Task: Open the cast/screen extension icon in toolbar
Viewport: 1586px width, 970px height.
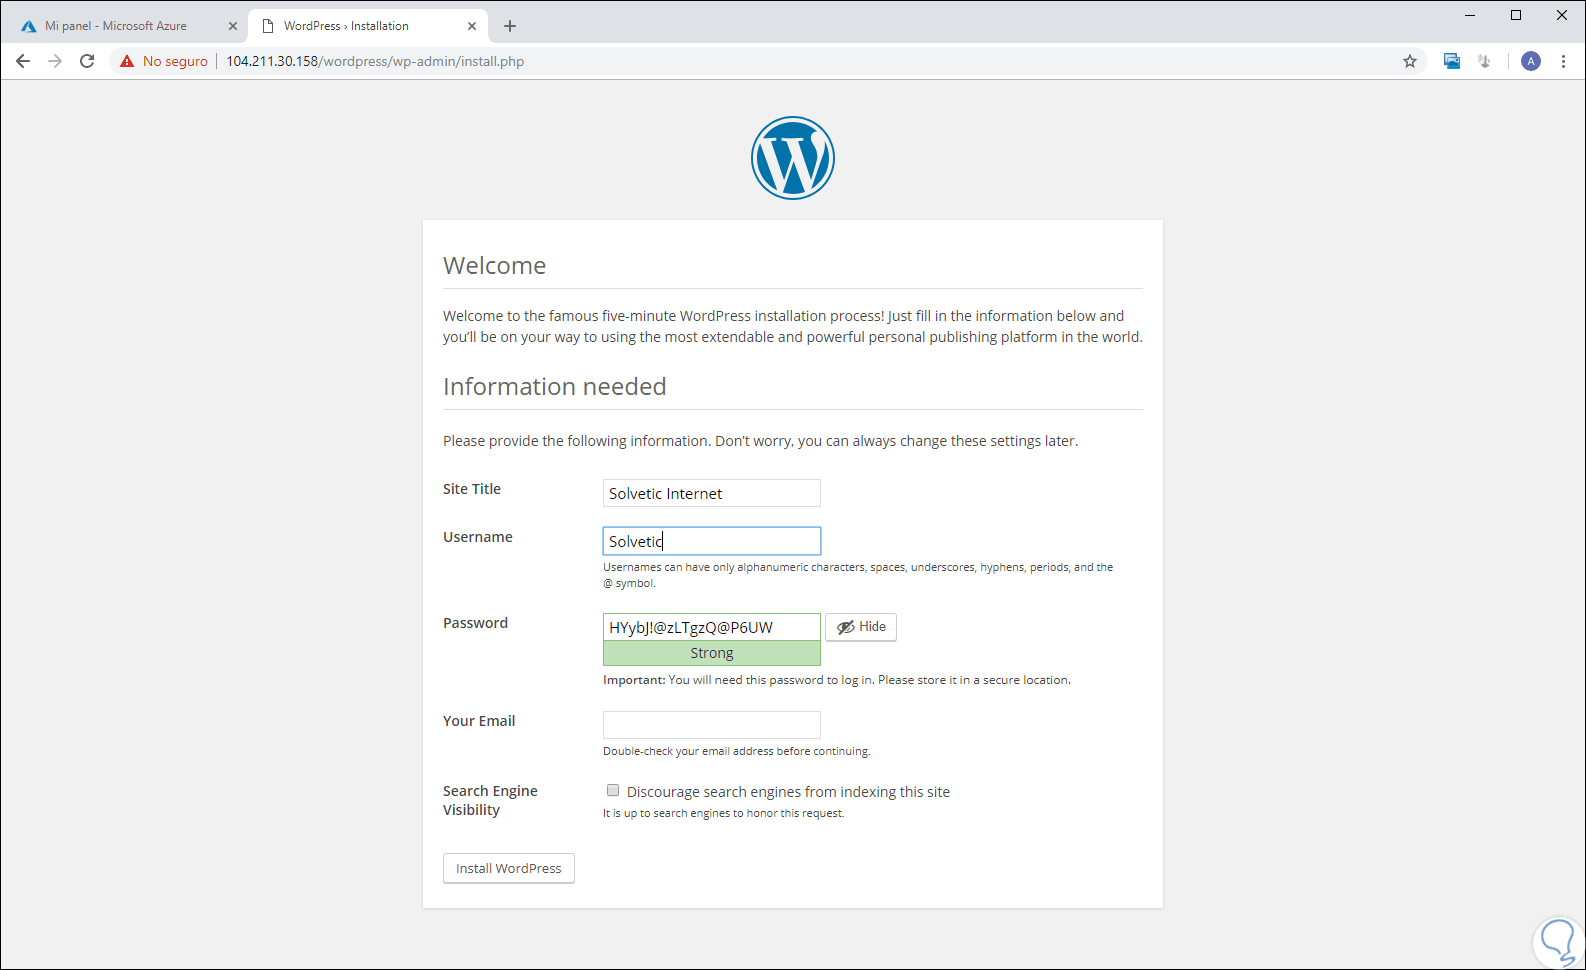Action: pos(1452,61)
